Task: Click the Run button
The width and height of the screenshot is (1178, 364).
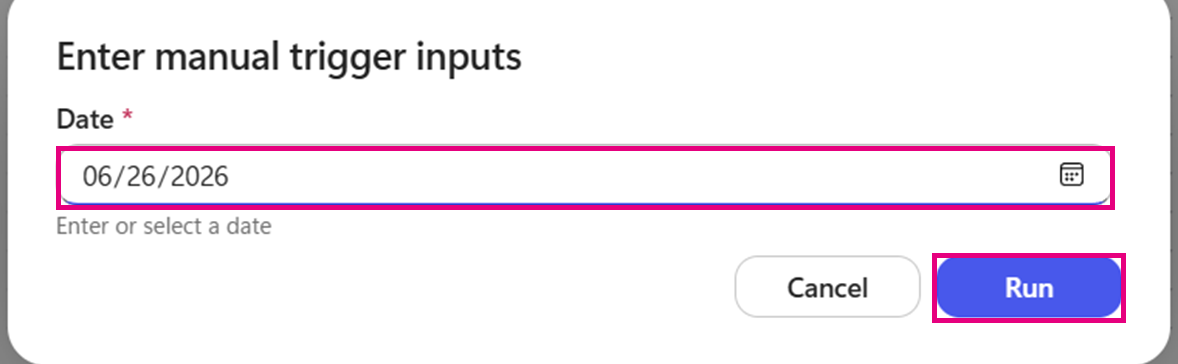Action: click(1029, 288)
